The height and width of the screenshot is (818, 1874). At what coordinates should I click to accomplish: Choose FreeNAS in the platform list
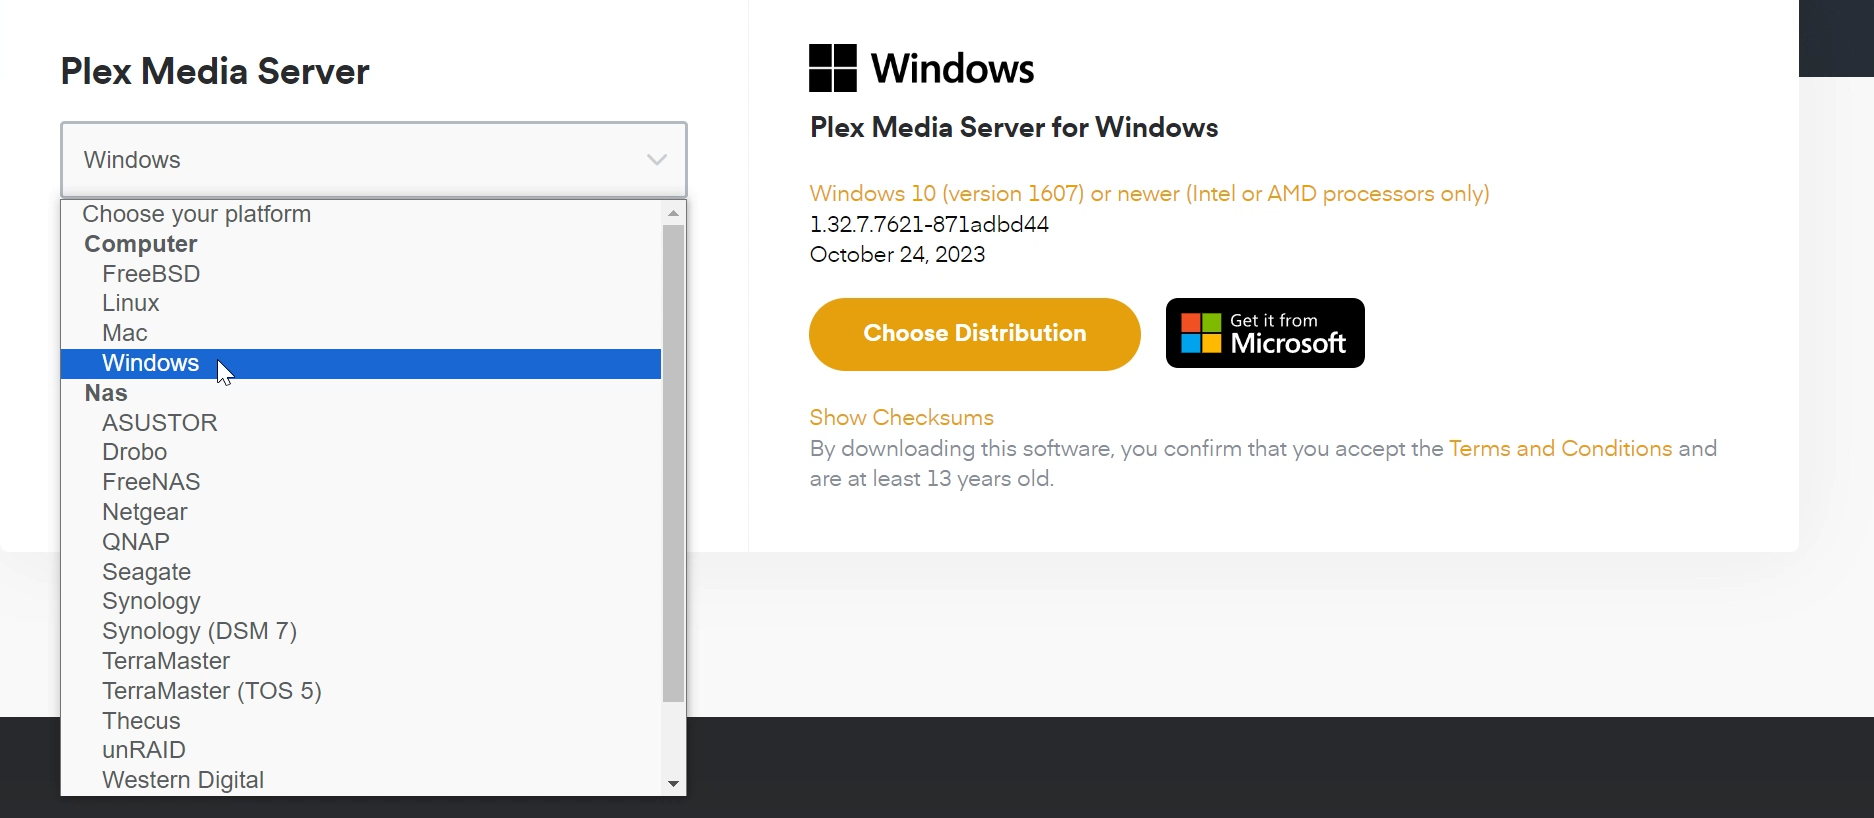click(x=361, y=482)
